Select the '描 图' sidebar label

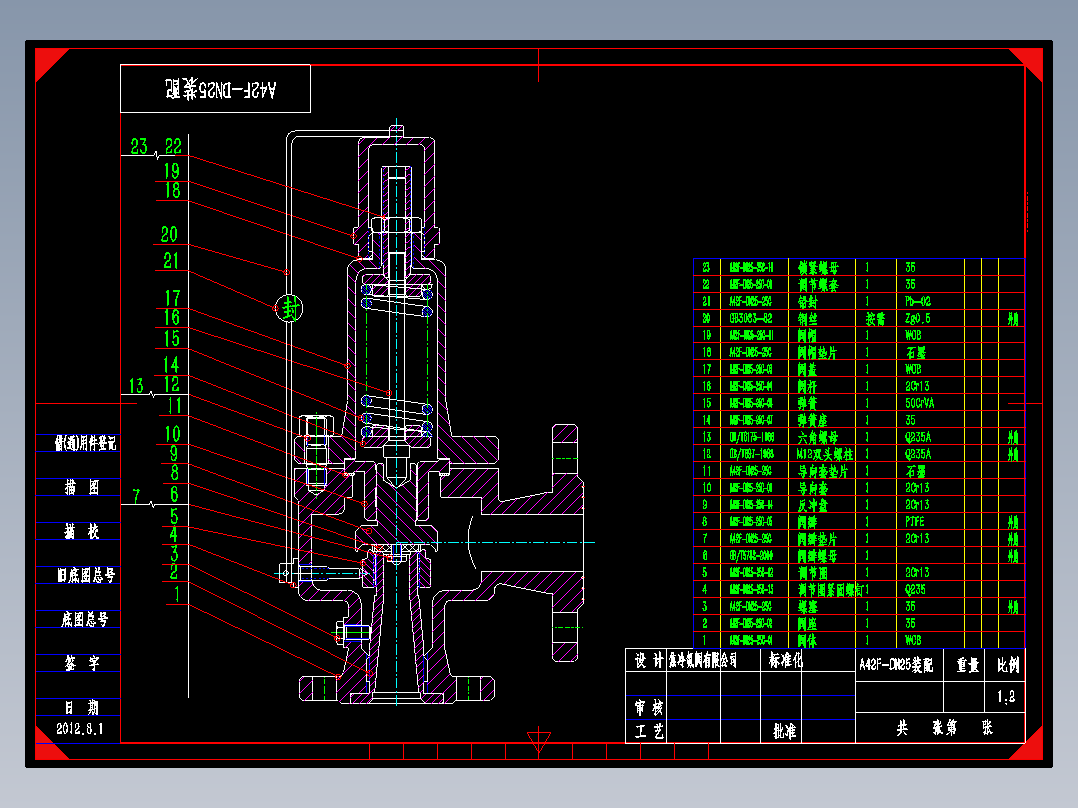(x=82, y=488)
